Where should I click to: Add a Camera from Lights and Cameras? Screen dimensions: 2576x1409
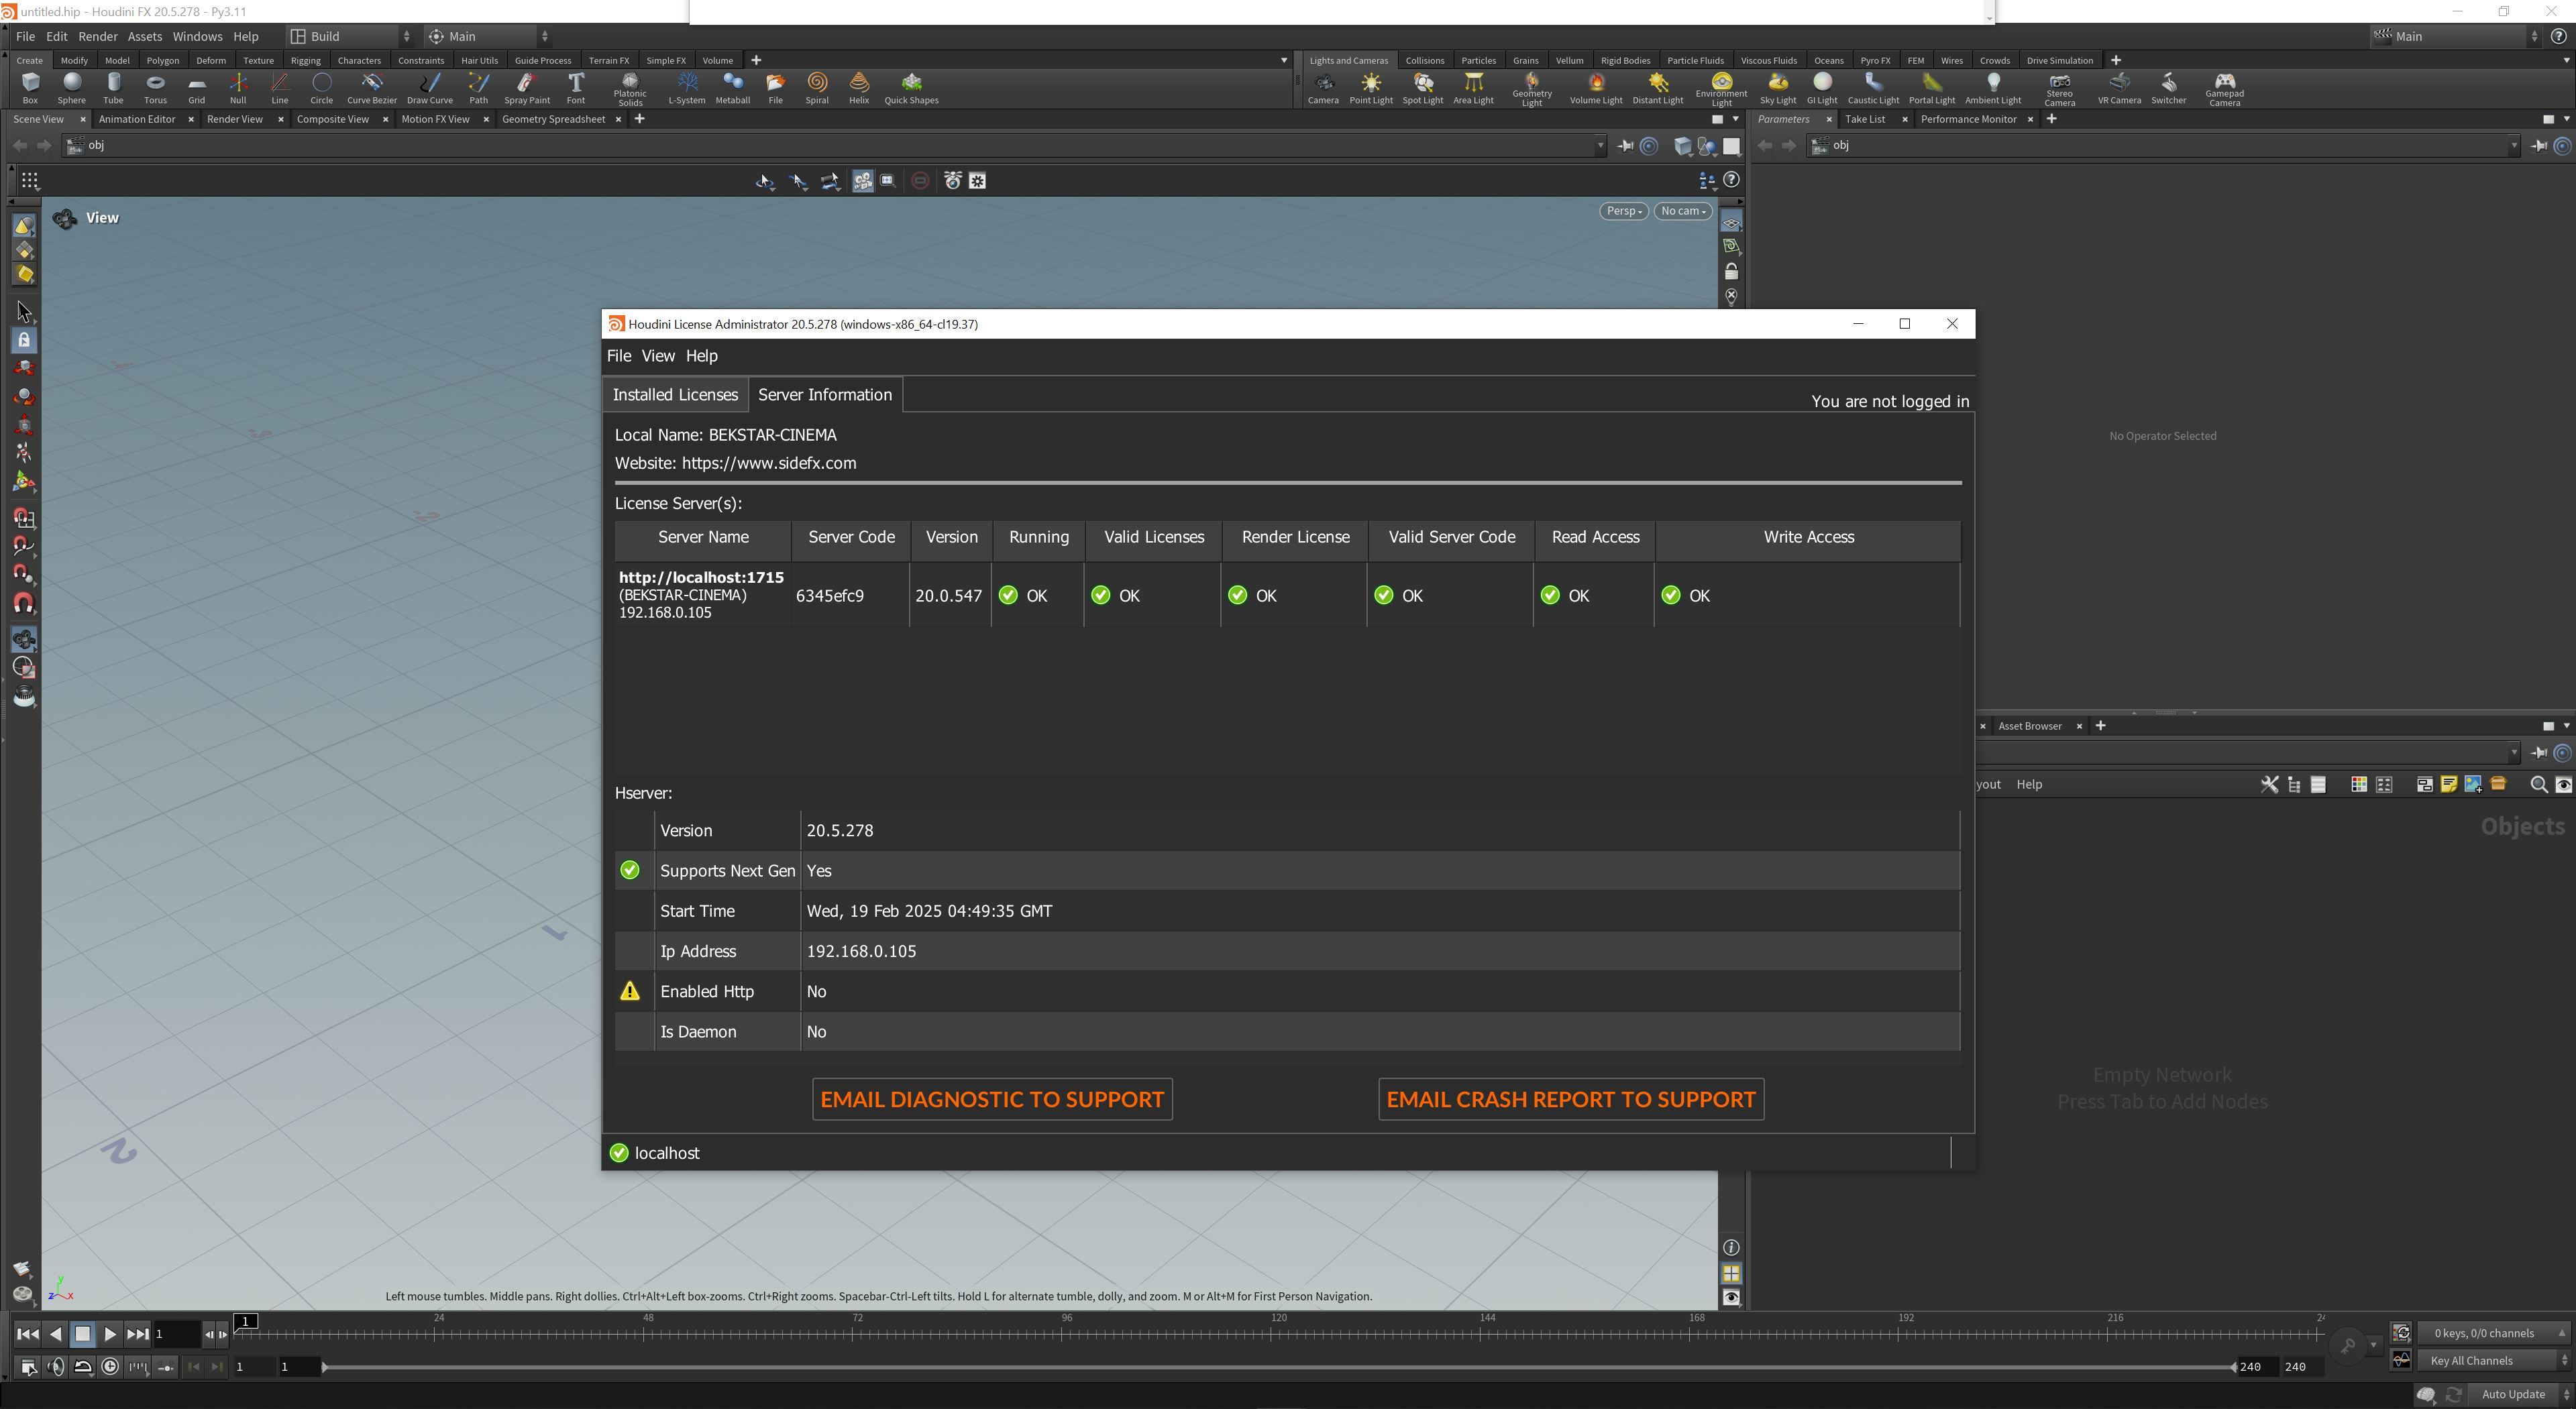(1322, 88)
